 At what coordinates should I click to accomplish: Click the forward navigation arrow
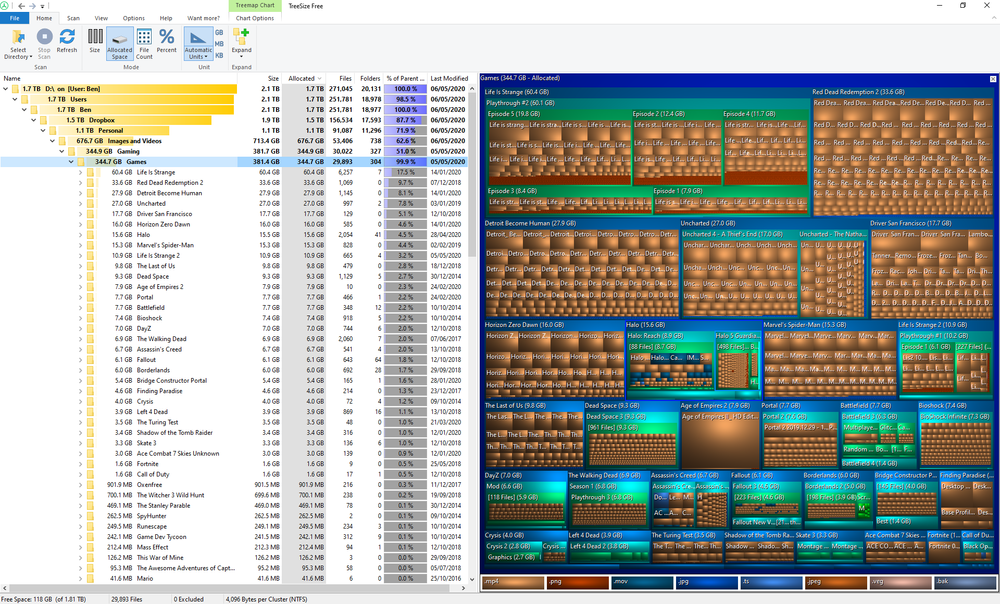pos(33,6)
